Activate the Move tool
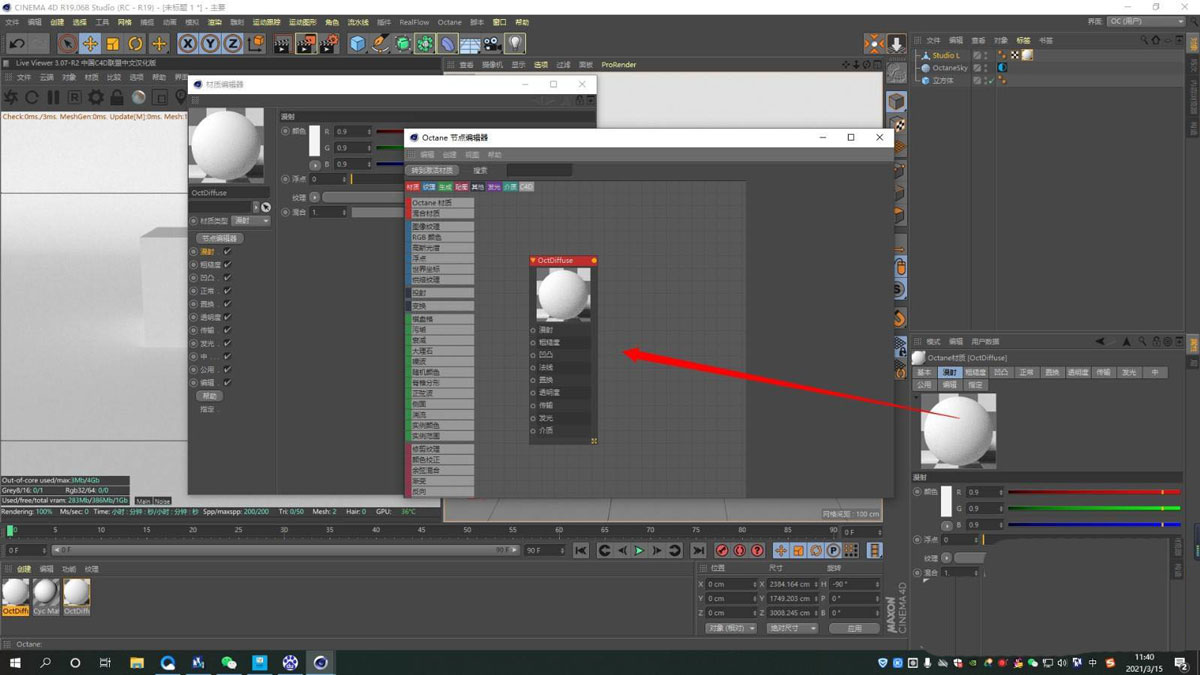This screenshot has width=1200, height=675. point(90,44)
